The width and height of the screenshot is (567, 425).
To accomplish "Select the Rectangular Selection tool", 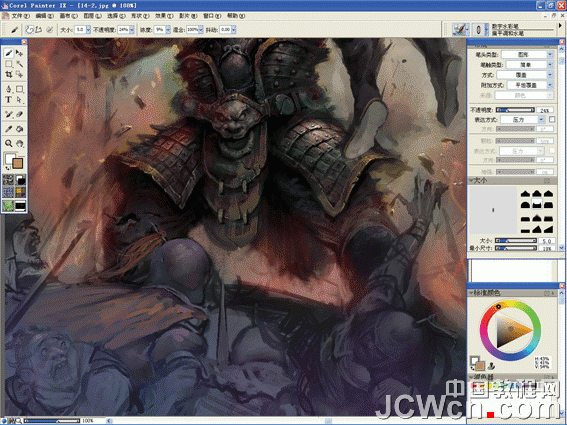I will (x=9, y=64).
